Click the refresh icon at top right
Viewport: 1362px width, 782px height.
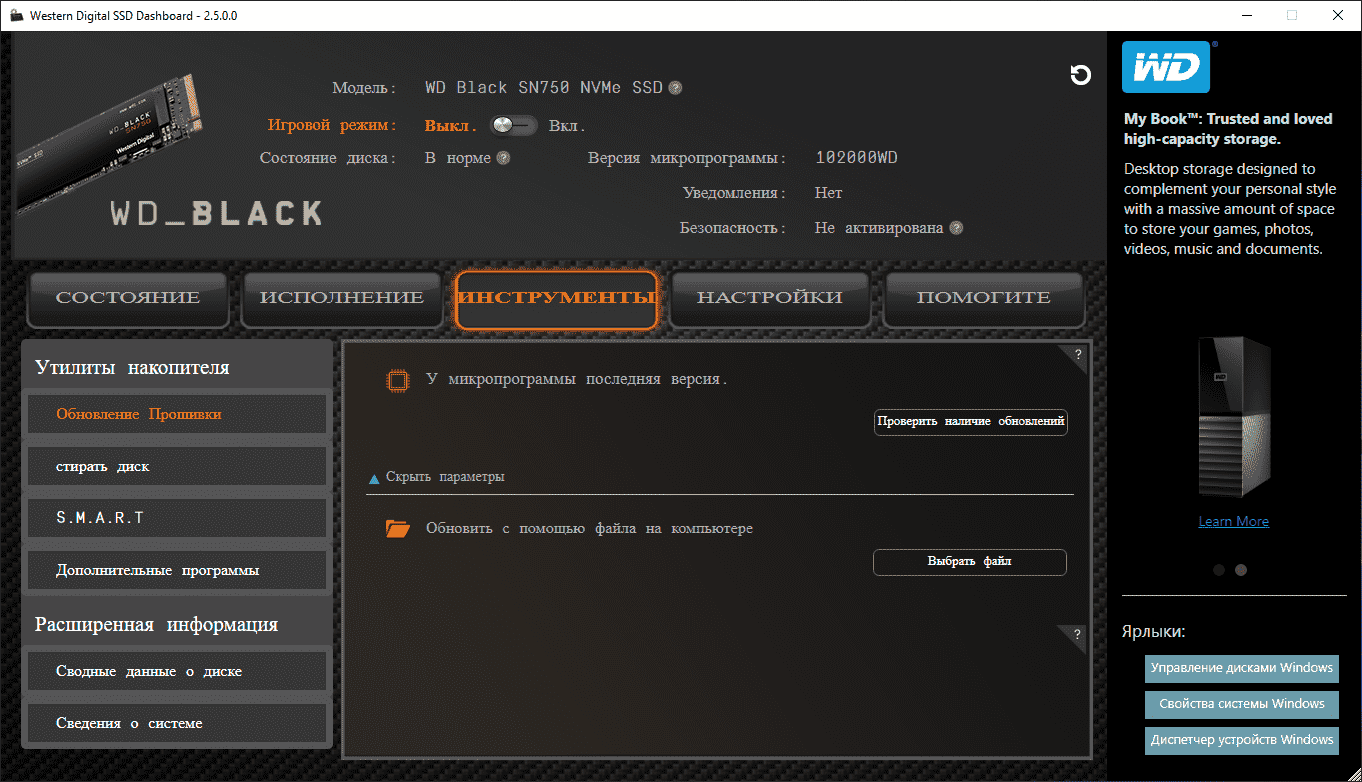(1080, 75)
